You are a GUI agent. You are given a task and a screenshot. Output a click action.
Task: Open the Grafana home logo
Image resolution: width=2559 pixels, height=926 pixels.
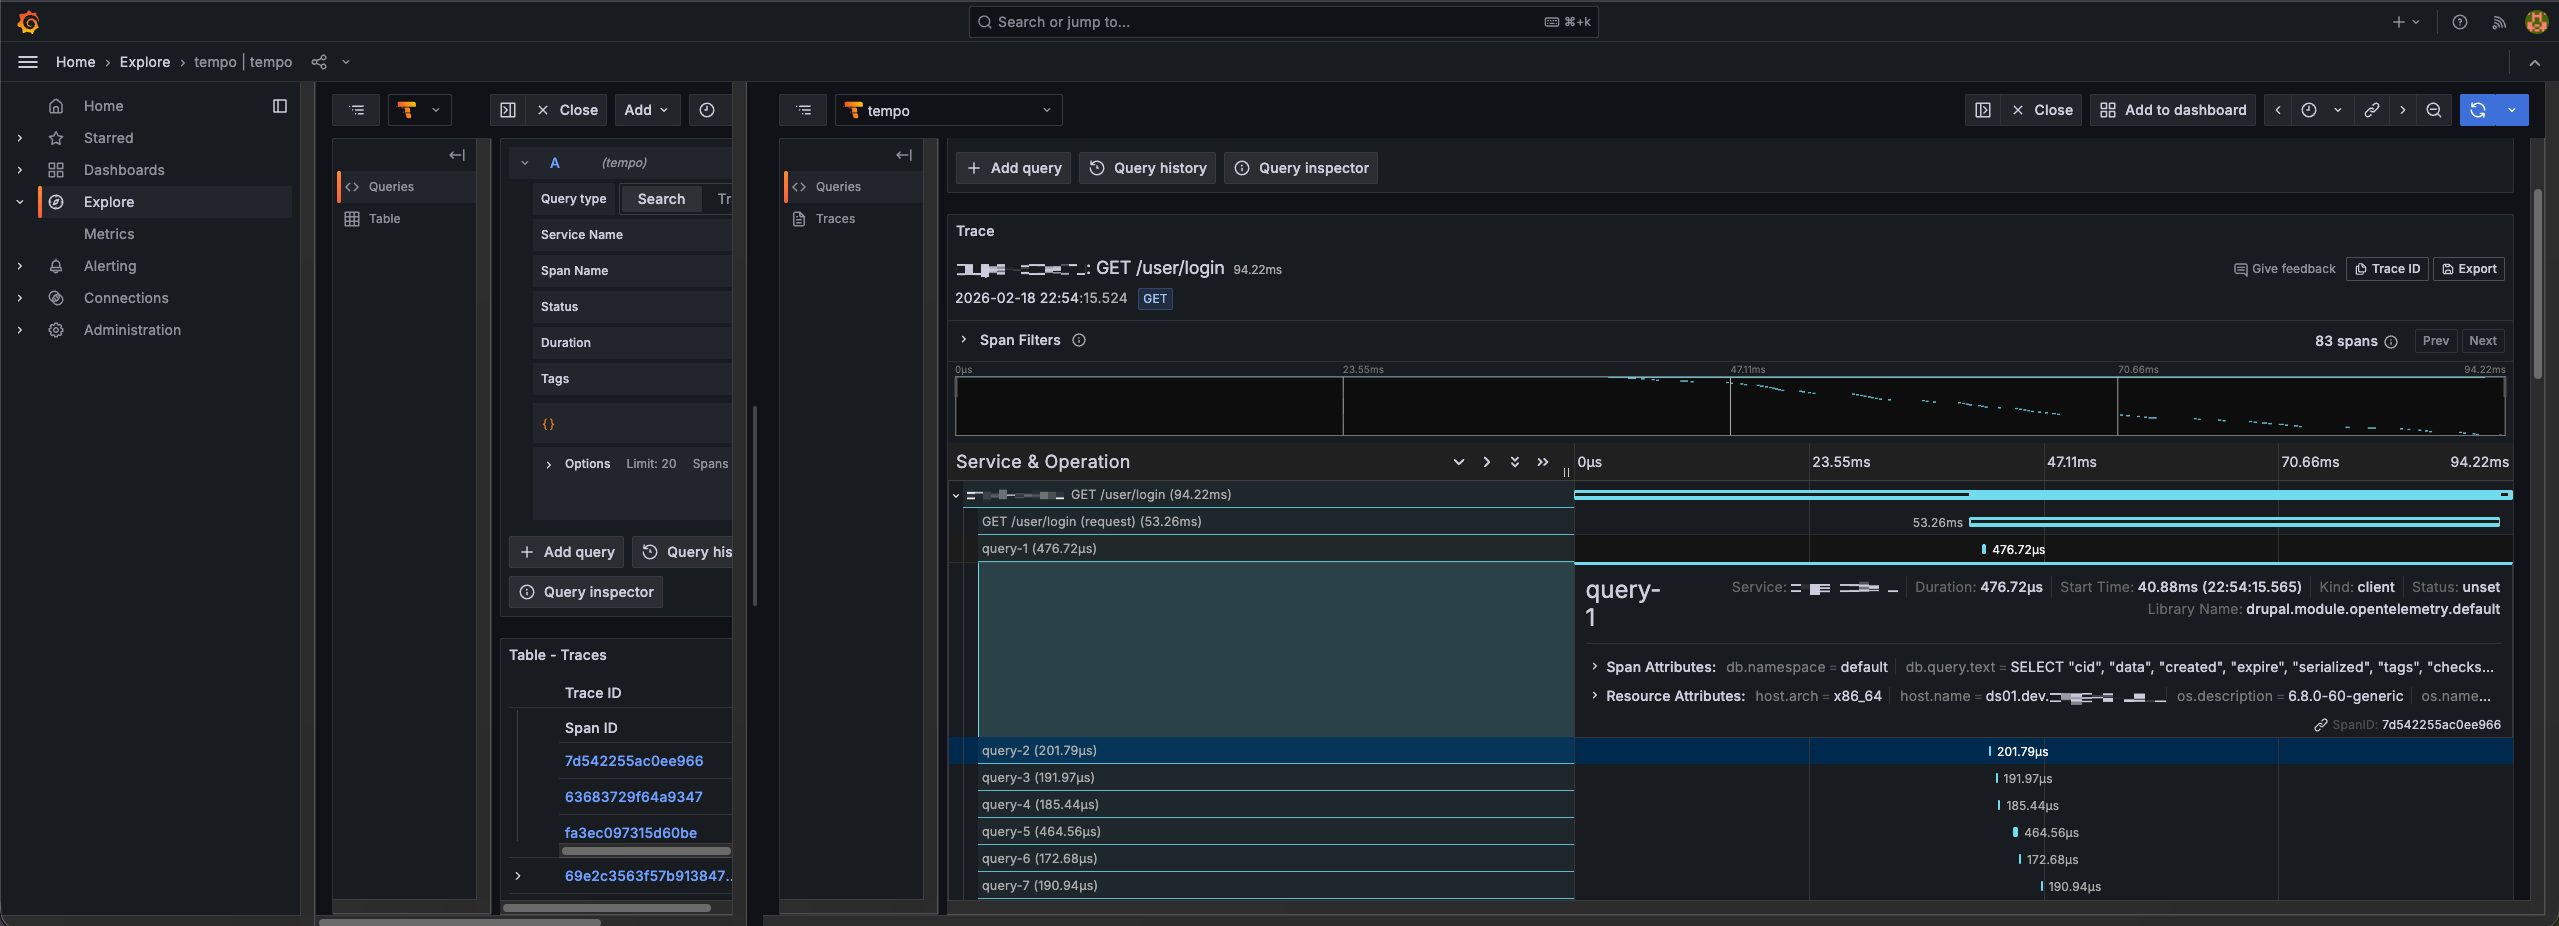29,21
